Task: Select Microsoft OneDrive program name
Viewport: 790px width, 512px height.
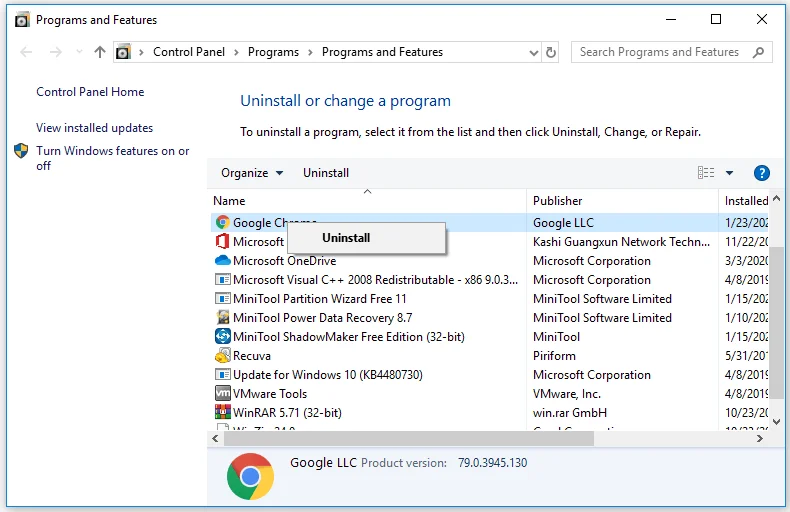Action: coord(284,261)
